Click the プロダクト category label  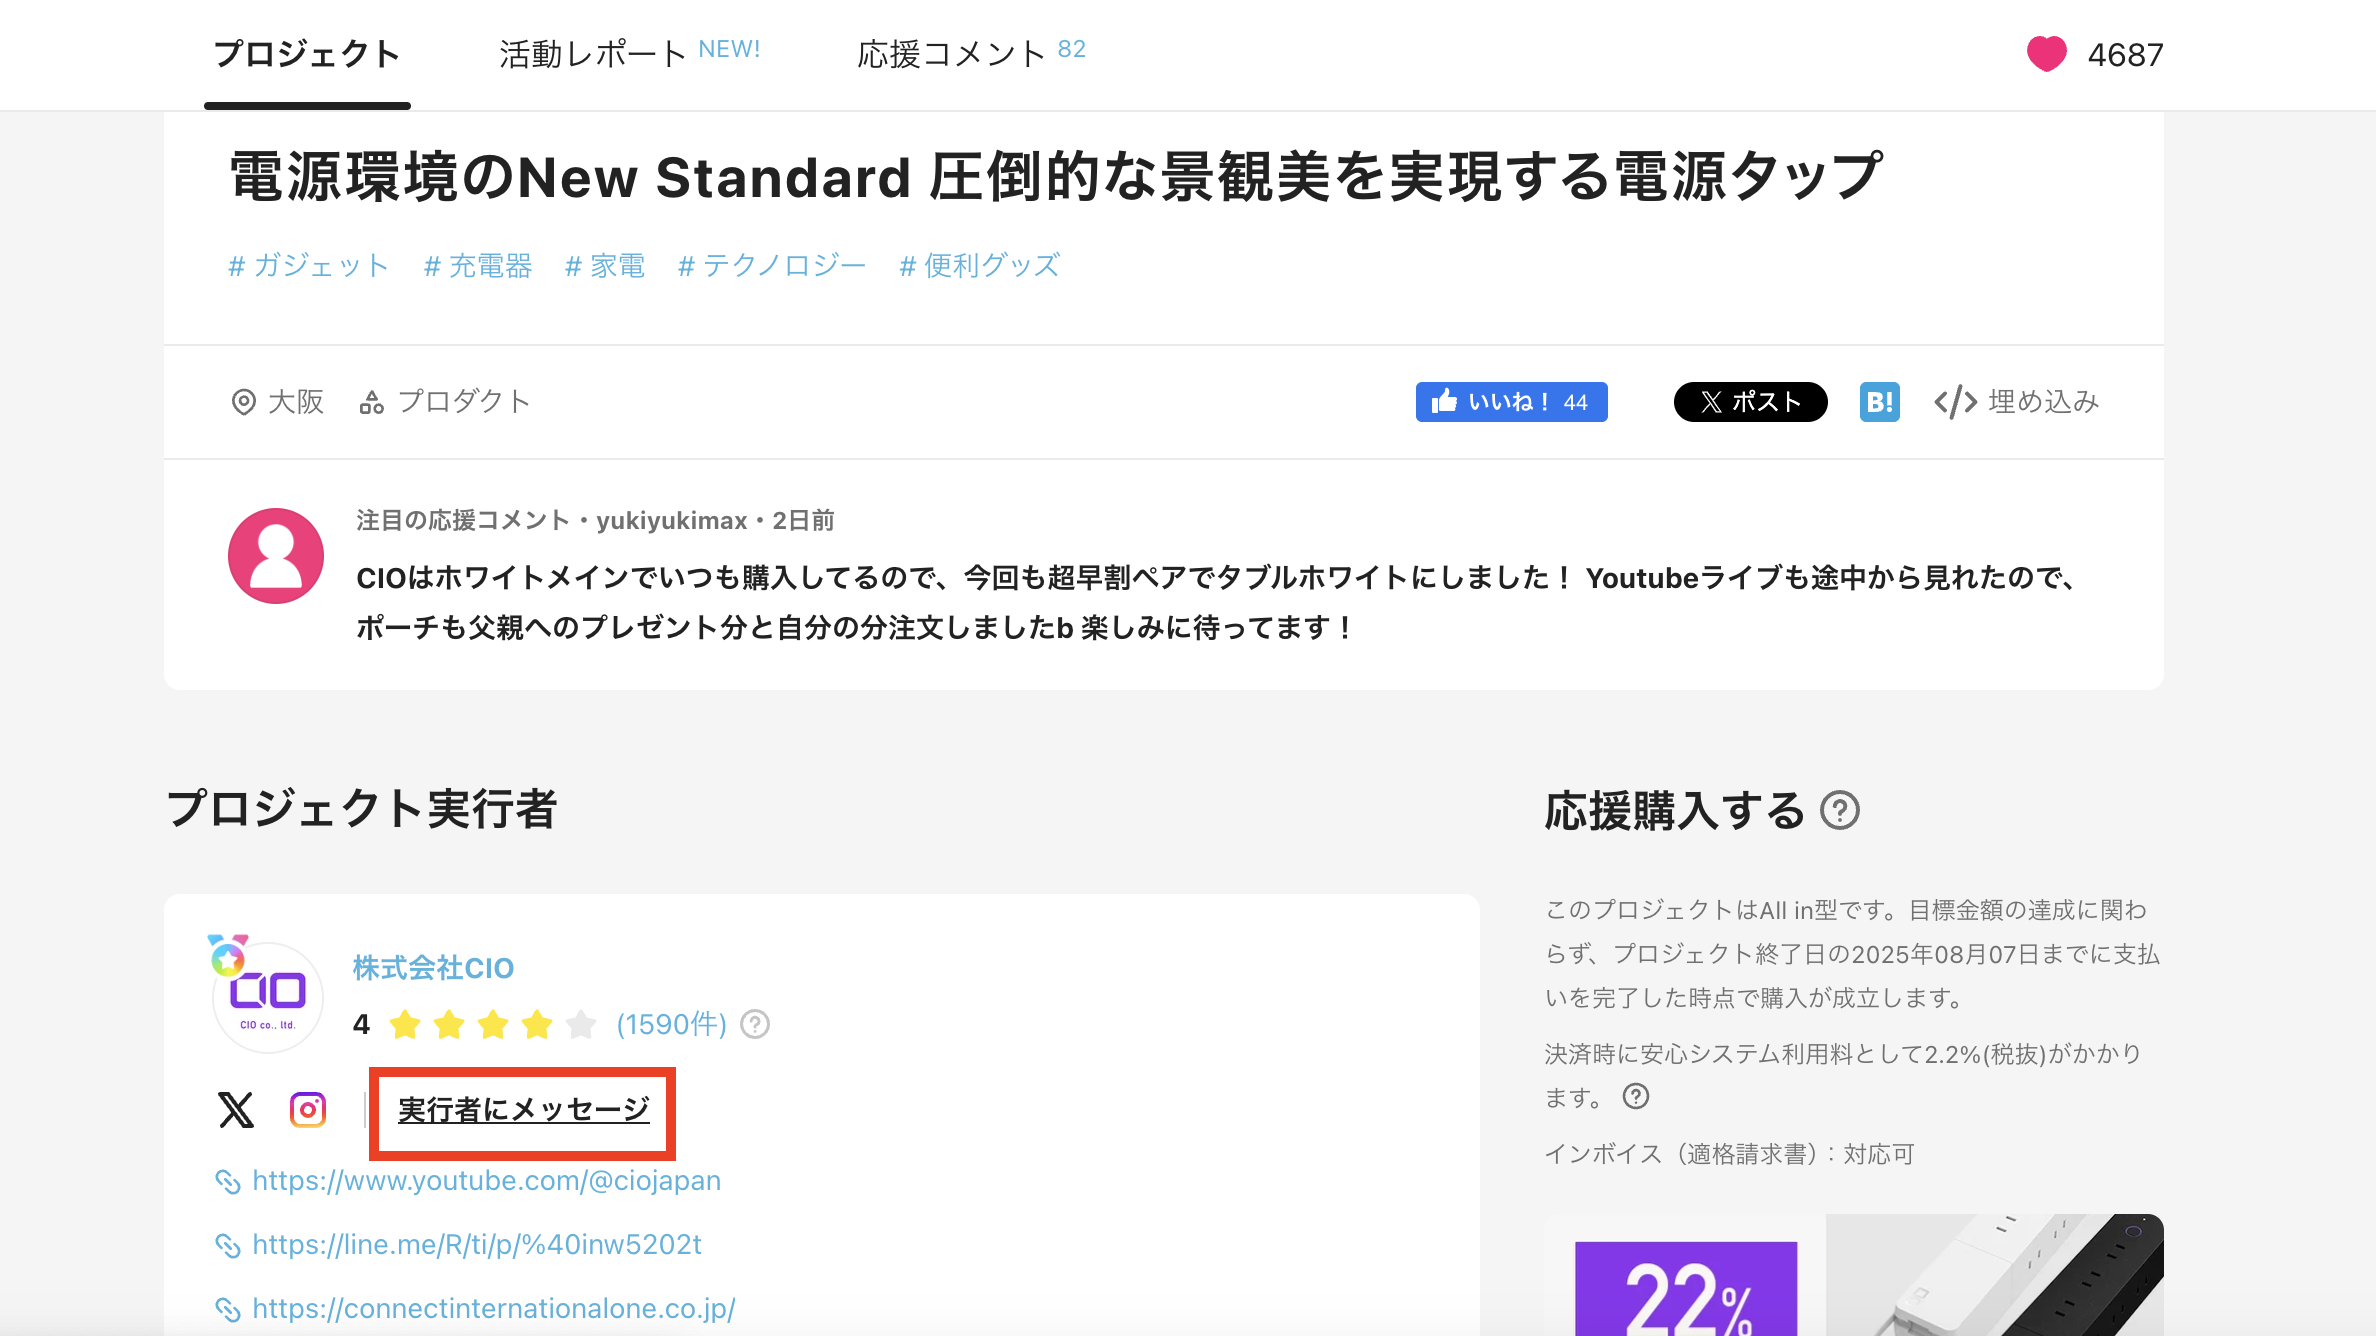coord(464,402)
